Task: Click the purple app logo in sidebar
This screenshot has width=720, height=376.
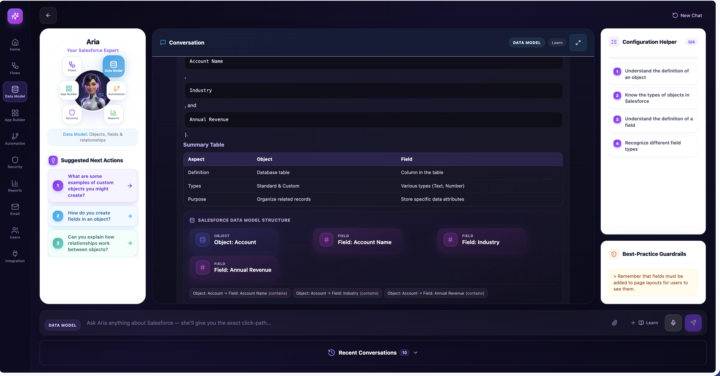Action: click(15, 16)
